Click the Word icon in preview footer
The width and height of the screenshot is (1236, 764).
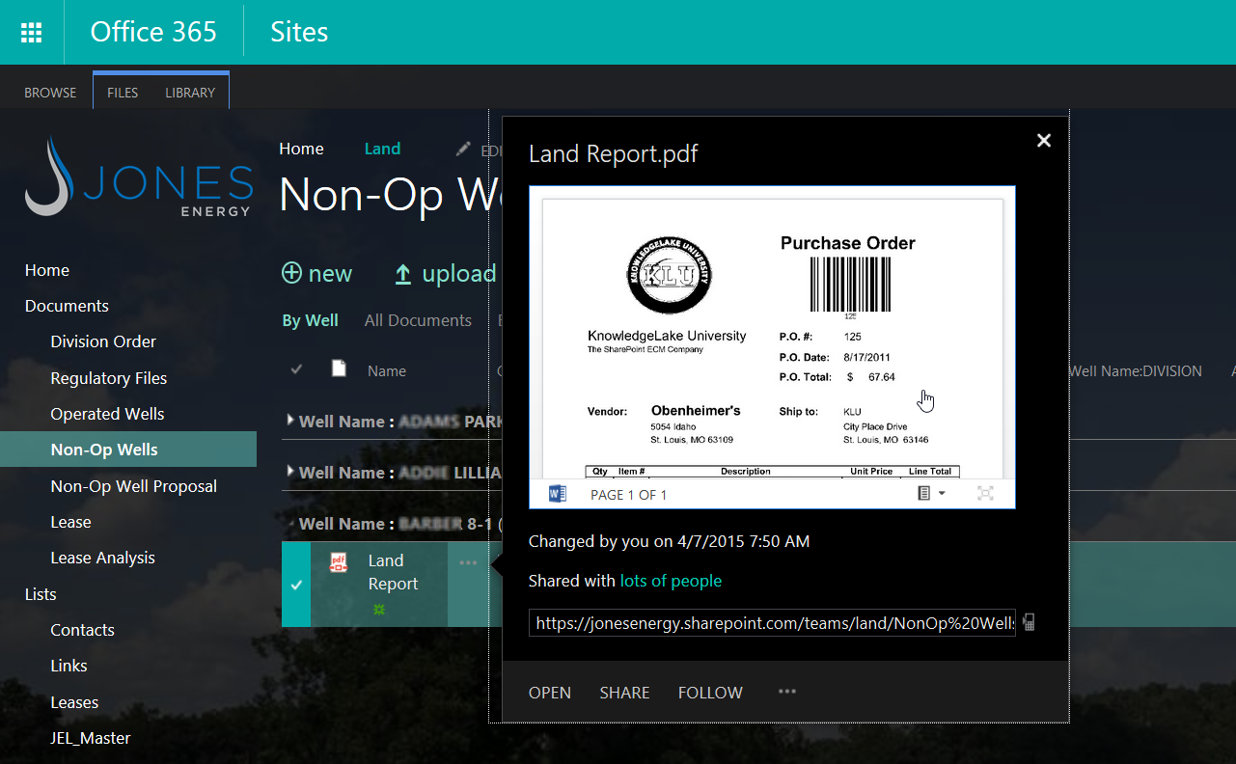click(557, 494)
